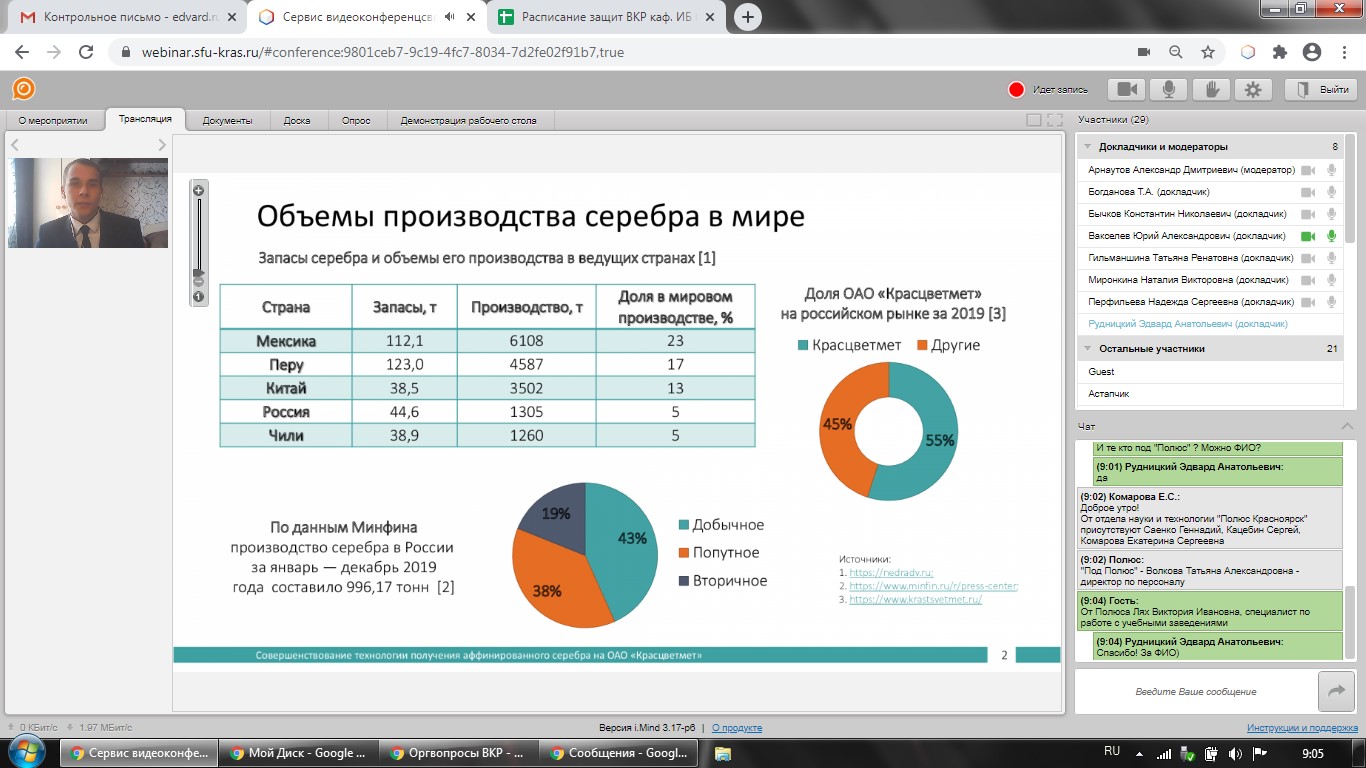
Task: Open the Chrome three-dot menu
Action: [1343, 52]
